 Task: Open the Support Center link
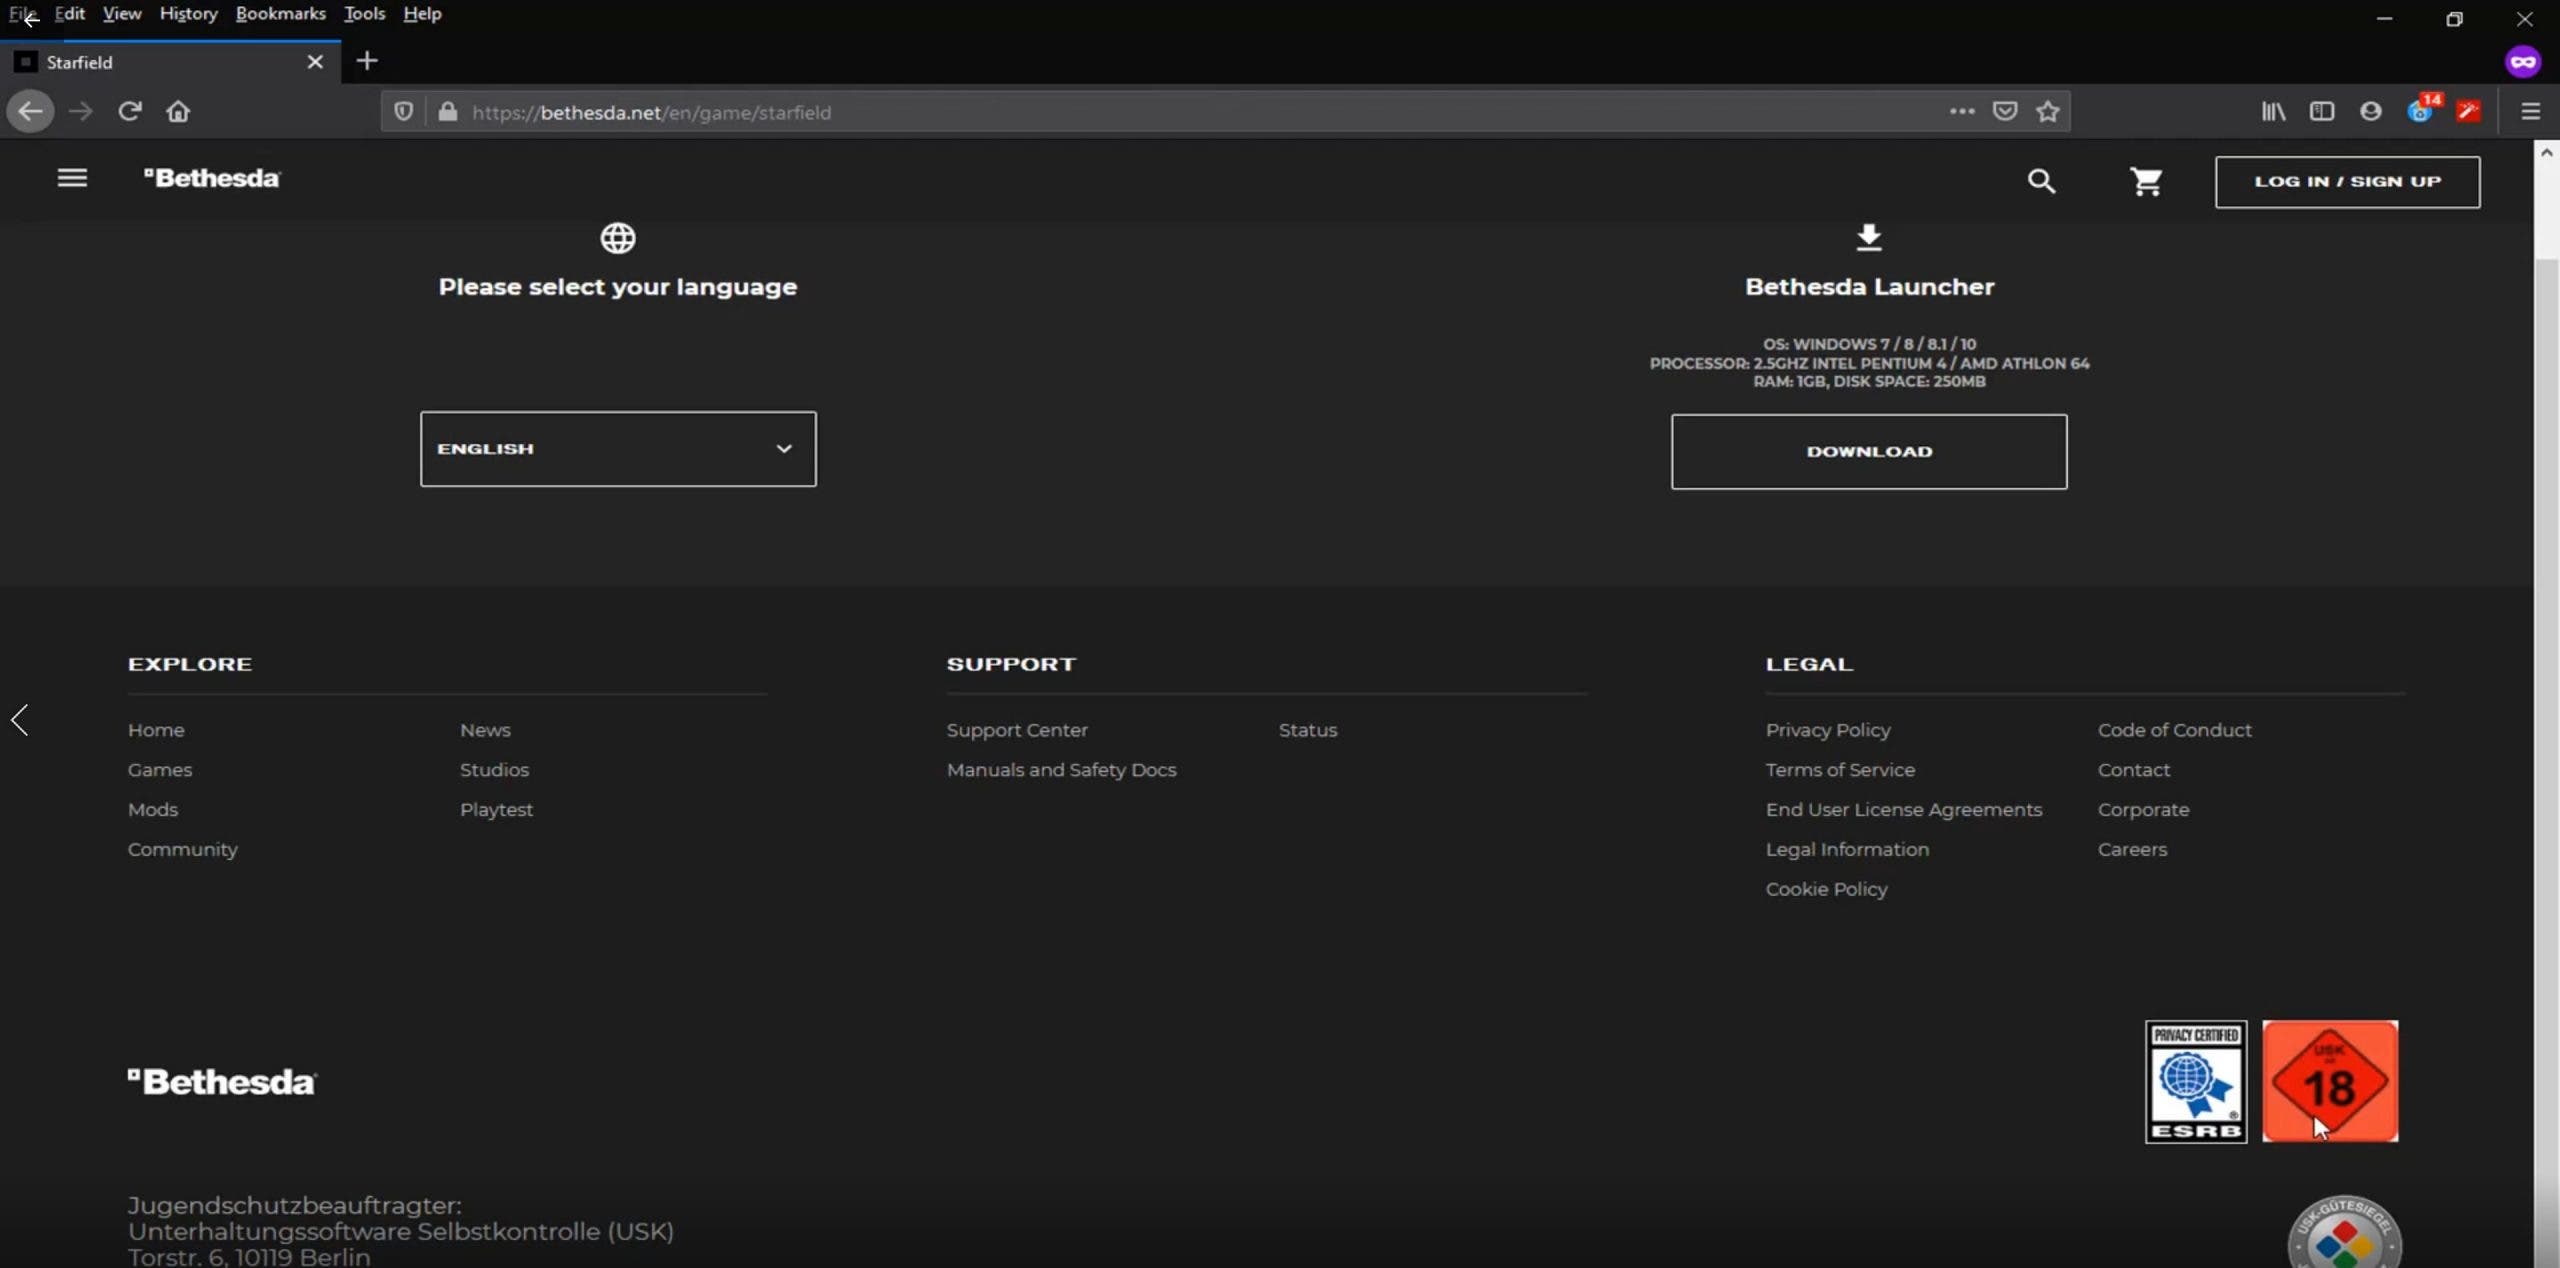point(1017,730)
